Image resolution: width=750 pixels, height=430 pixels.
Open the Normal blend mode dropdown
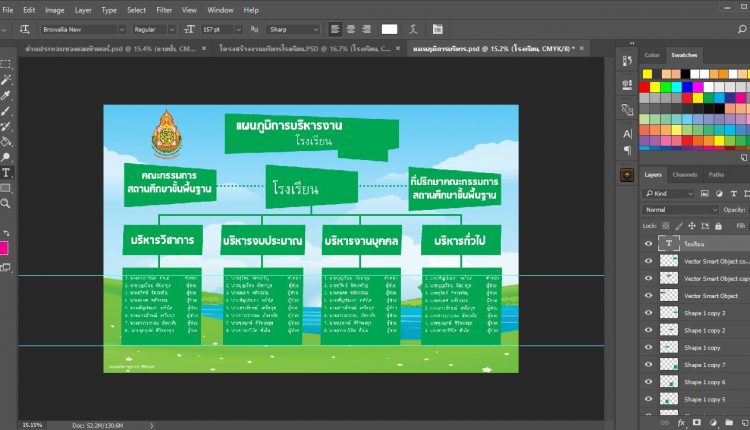click(x=678, y=210)
